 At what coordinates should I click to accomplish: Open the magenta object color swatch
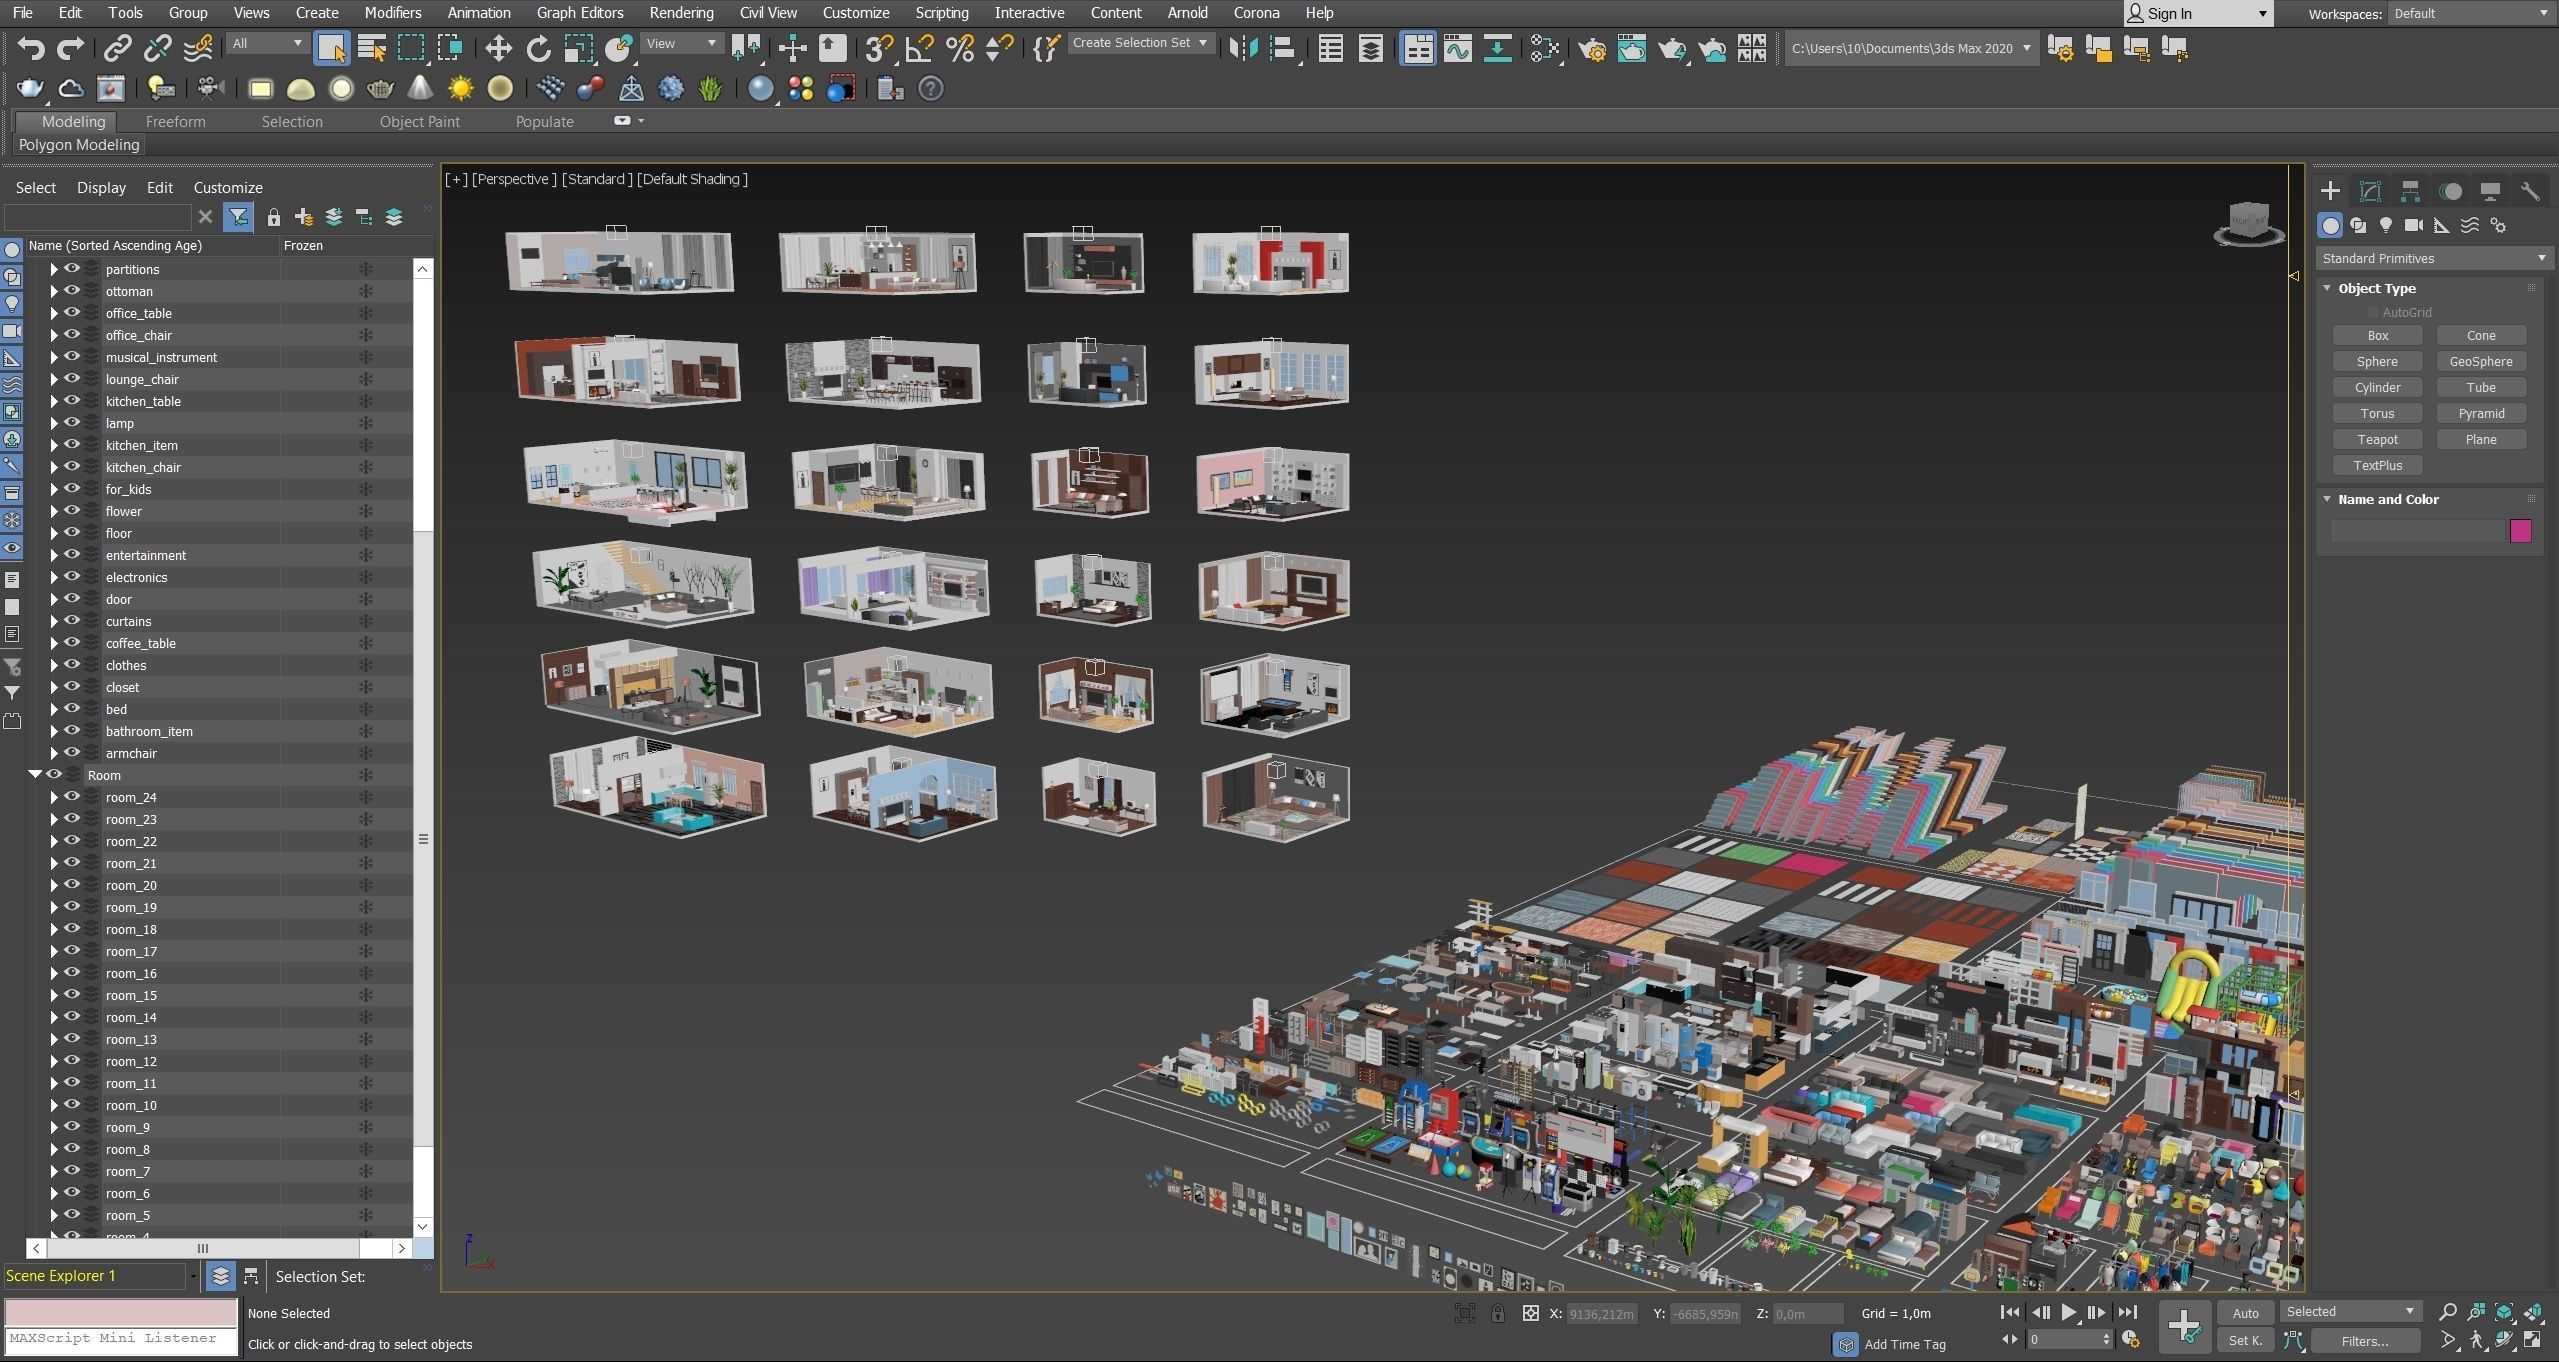(x=2519, y=531)
